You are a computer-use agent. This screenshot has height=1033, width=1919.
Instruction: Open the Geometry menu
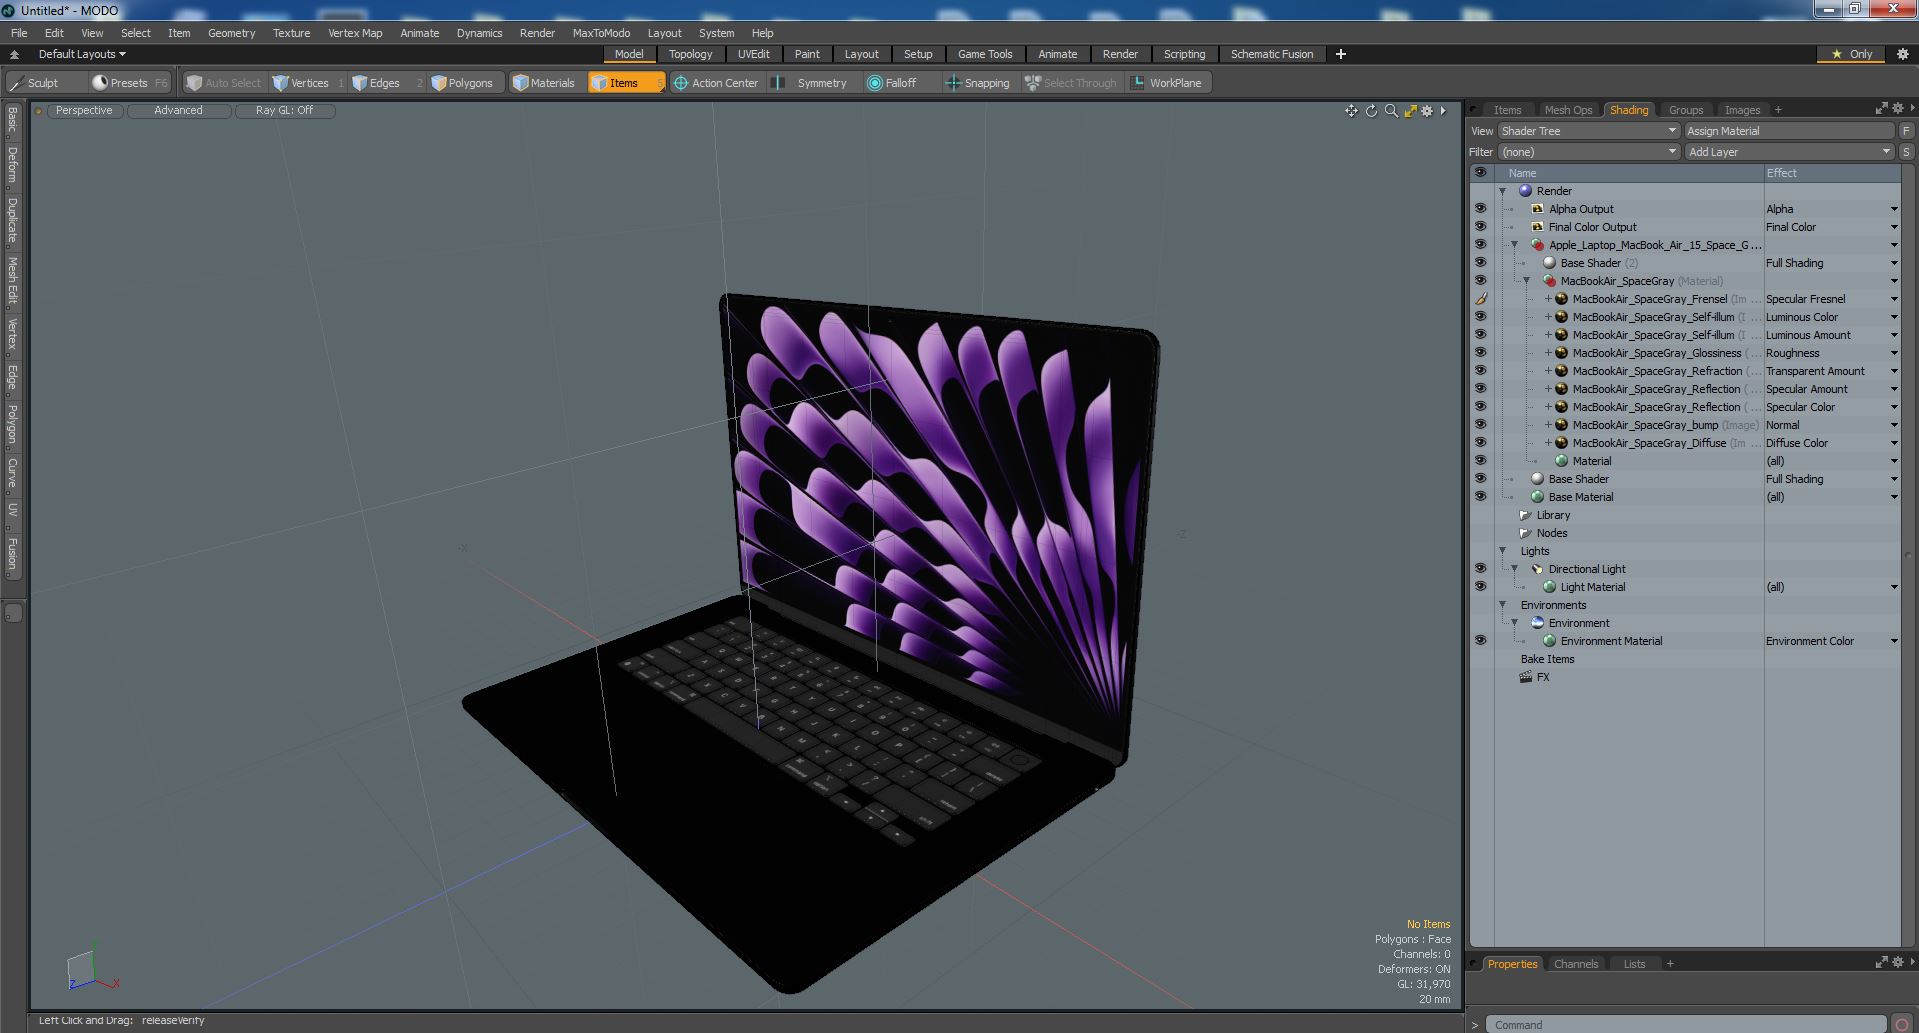[x=231, y=33]
